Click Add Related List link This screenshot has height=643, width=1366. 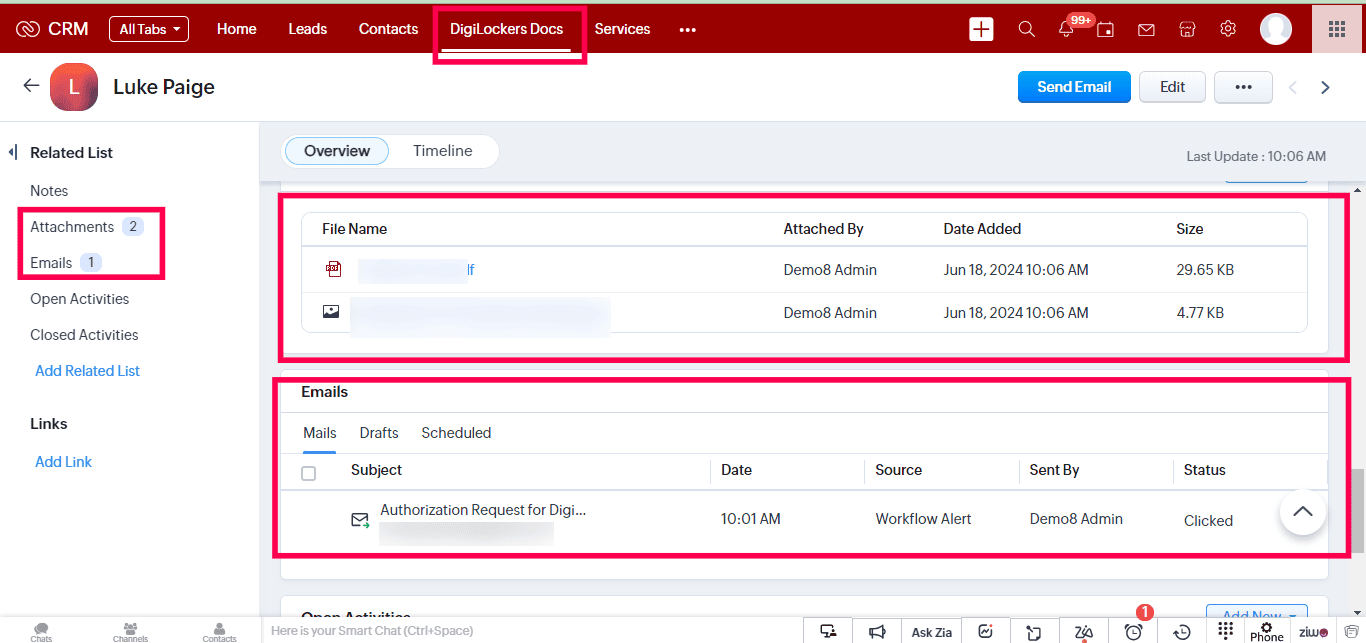pyautogui.click(x=88, y=371)
